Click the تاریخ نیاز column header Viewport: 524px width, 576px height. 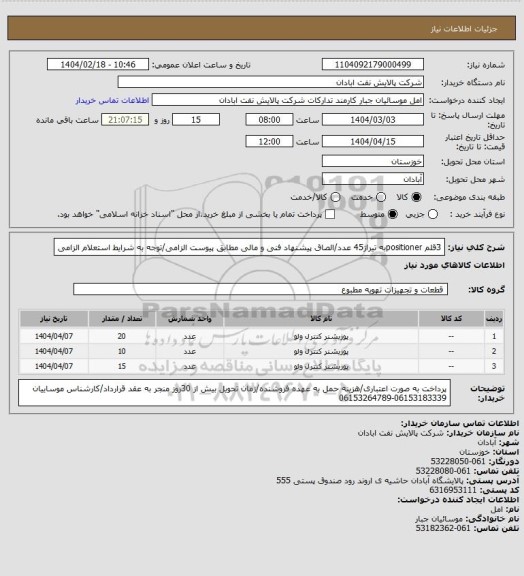tap(54, 318)
